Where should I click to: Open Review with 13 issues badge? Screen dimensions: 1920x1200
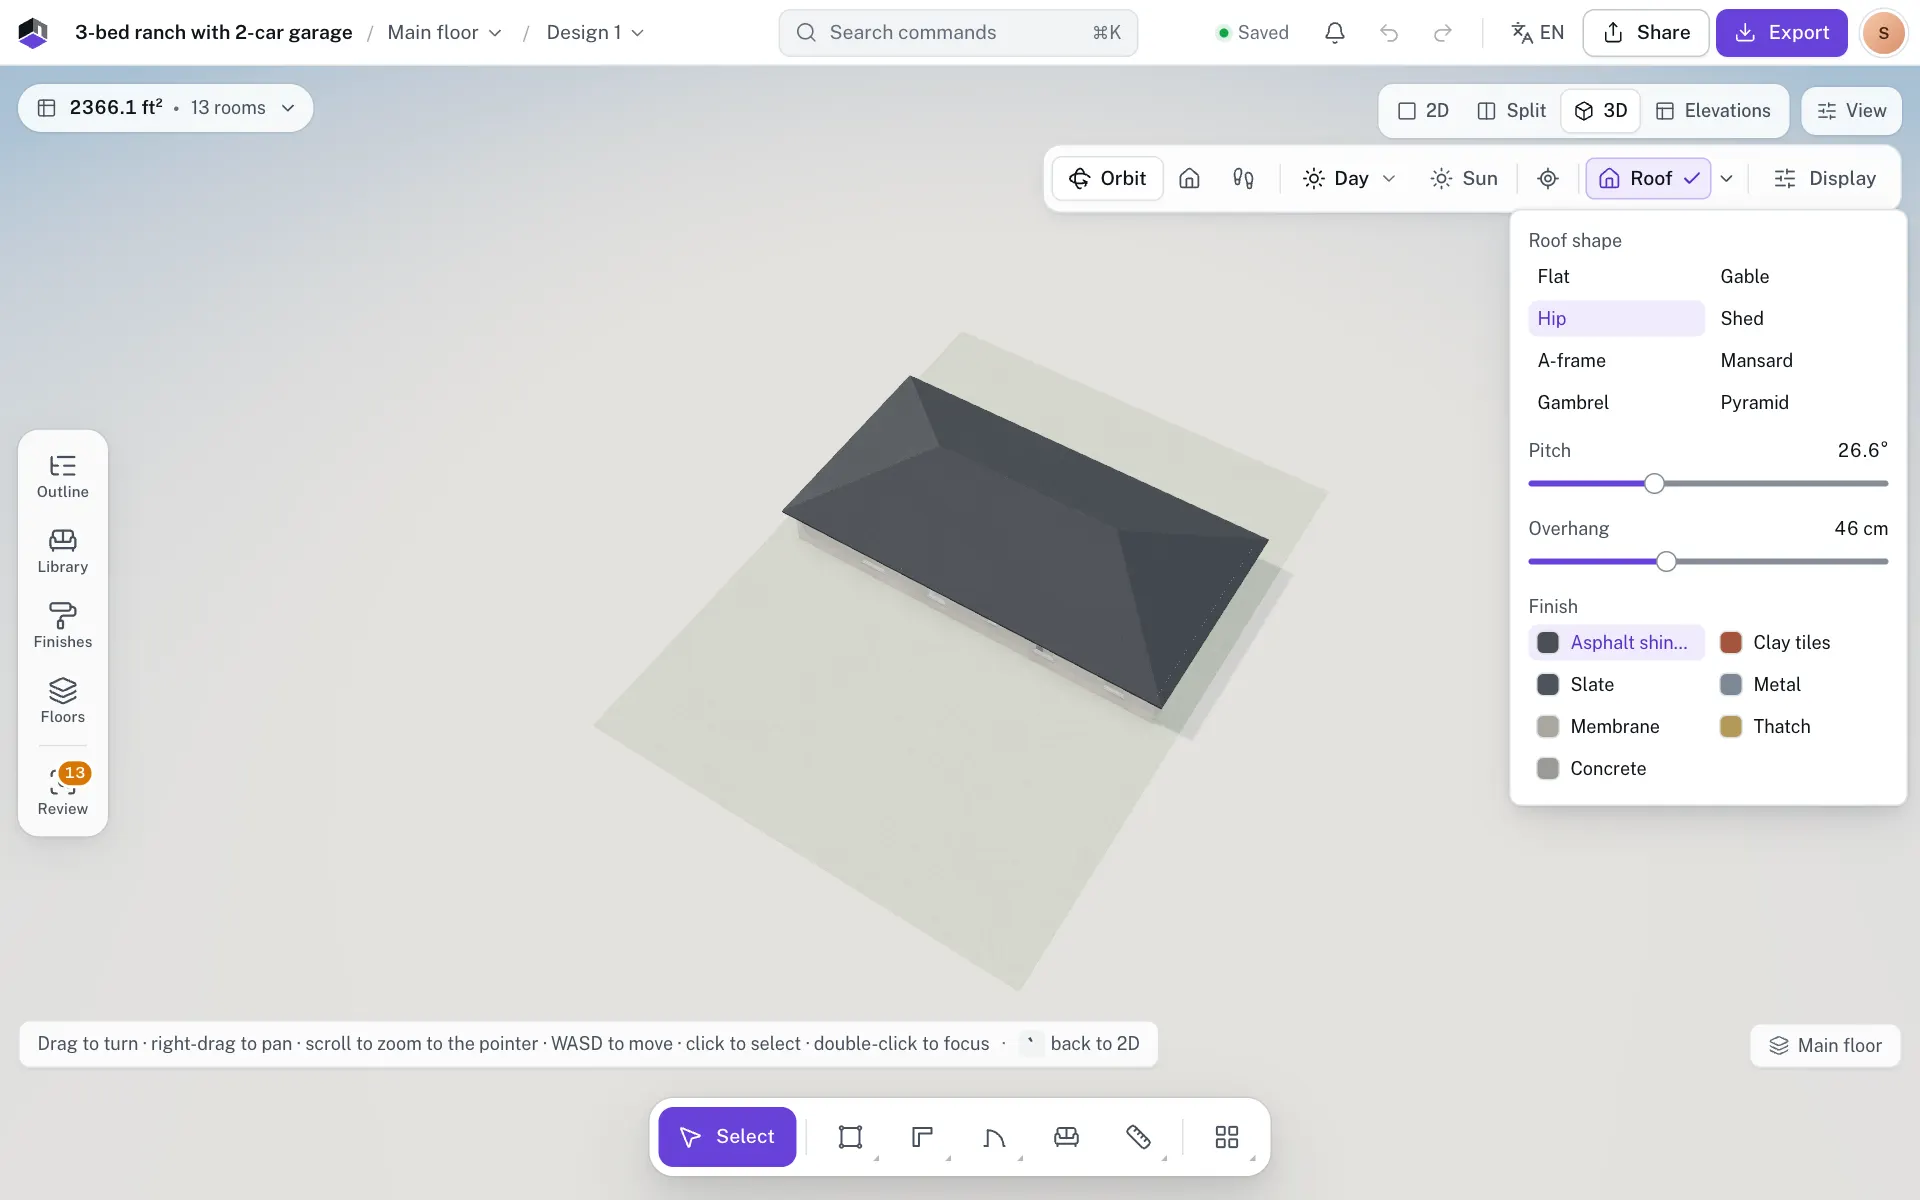coord(62,791)
